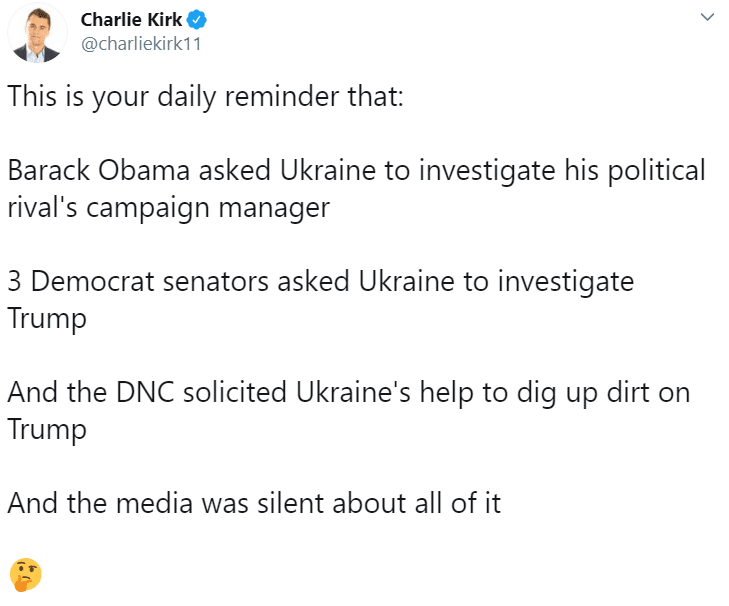Click 'And the media was silent' sentence
This screenshot has width=729, height=606.
(254, 503)
